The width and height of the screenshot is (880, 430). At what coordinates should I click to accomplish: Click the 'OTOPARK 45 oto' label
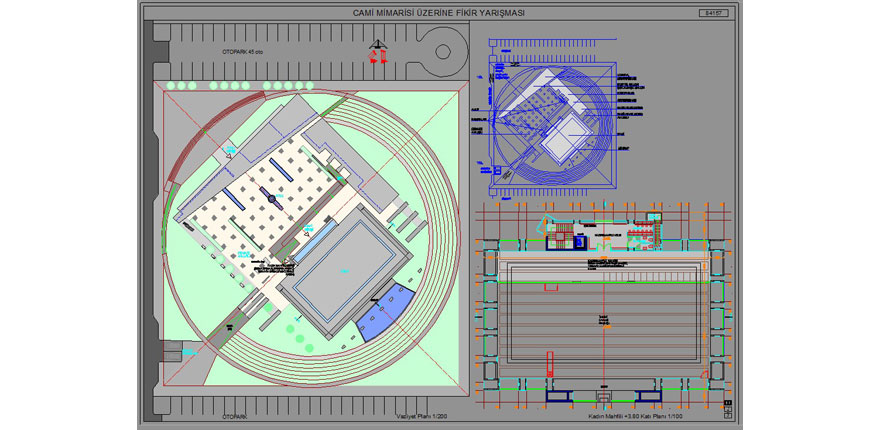(x=242, y=52)
